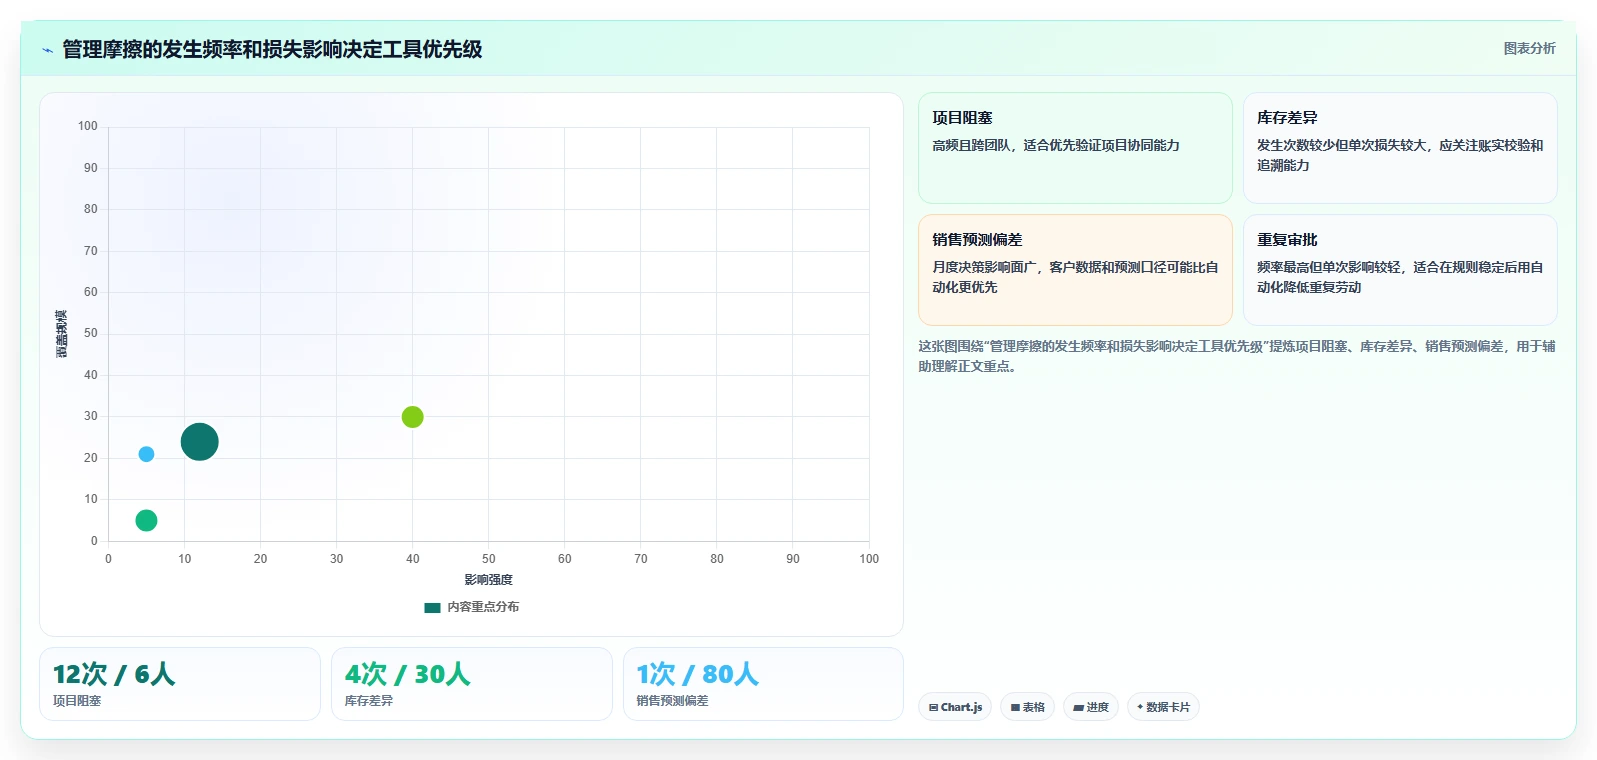
Task: Select the light blue bubble near 20
Action: click(x=146, y=454)
